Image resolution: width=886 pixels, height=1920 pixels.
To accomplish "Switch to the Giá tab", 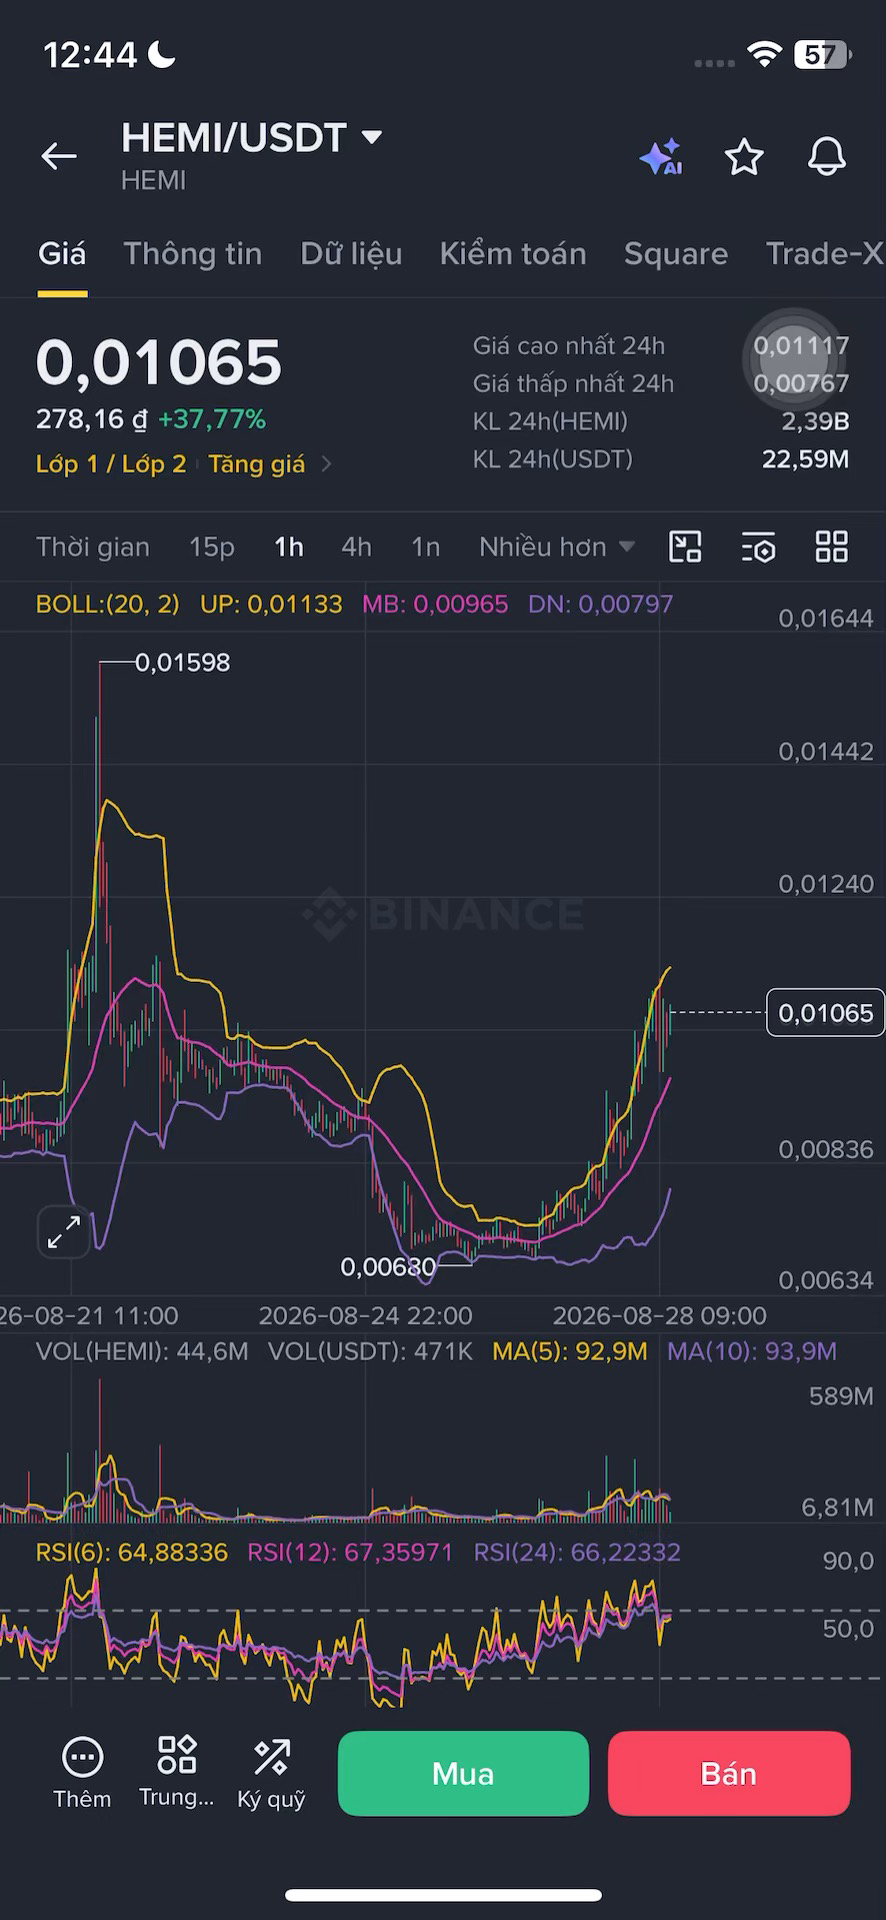I will point(62,254).
